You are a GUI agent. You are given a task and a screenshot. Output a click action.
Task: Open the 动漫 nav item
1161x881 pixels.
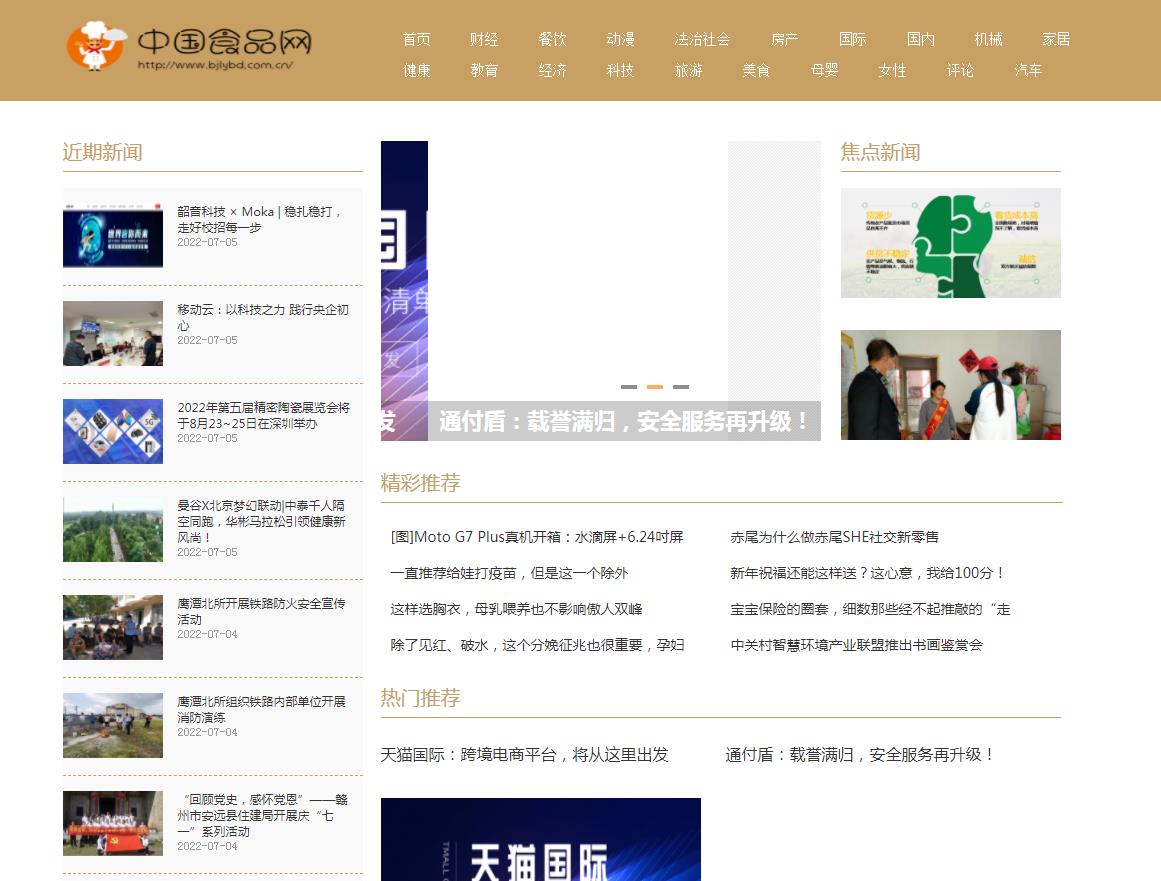click(x=620, y=39)
